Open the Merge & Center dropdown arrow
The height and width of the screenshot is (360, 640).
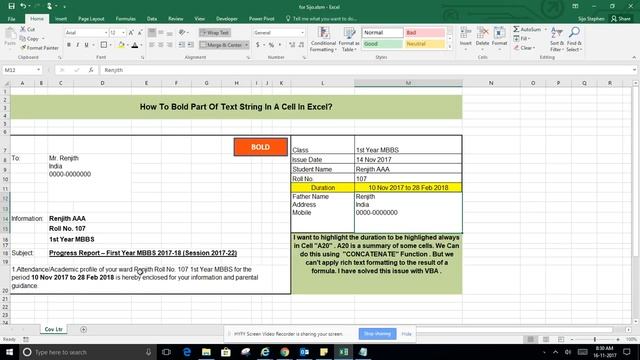point(247,45)
